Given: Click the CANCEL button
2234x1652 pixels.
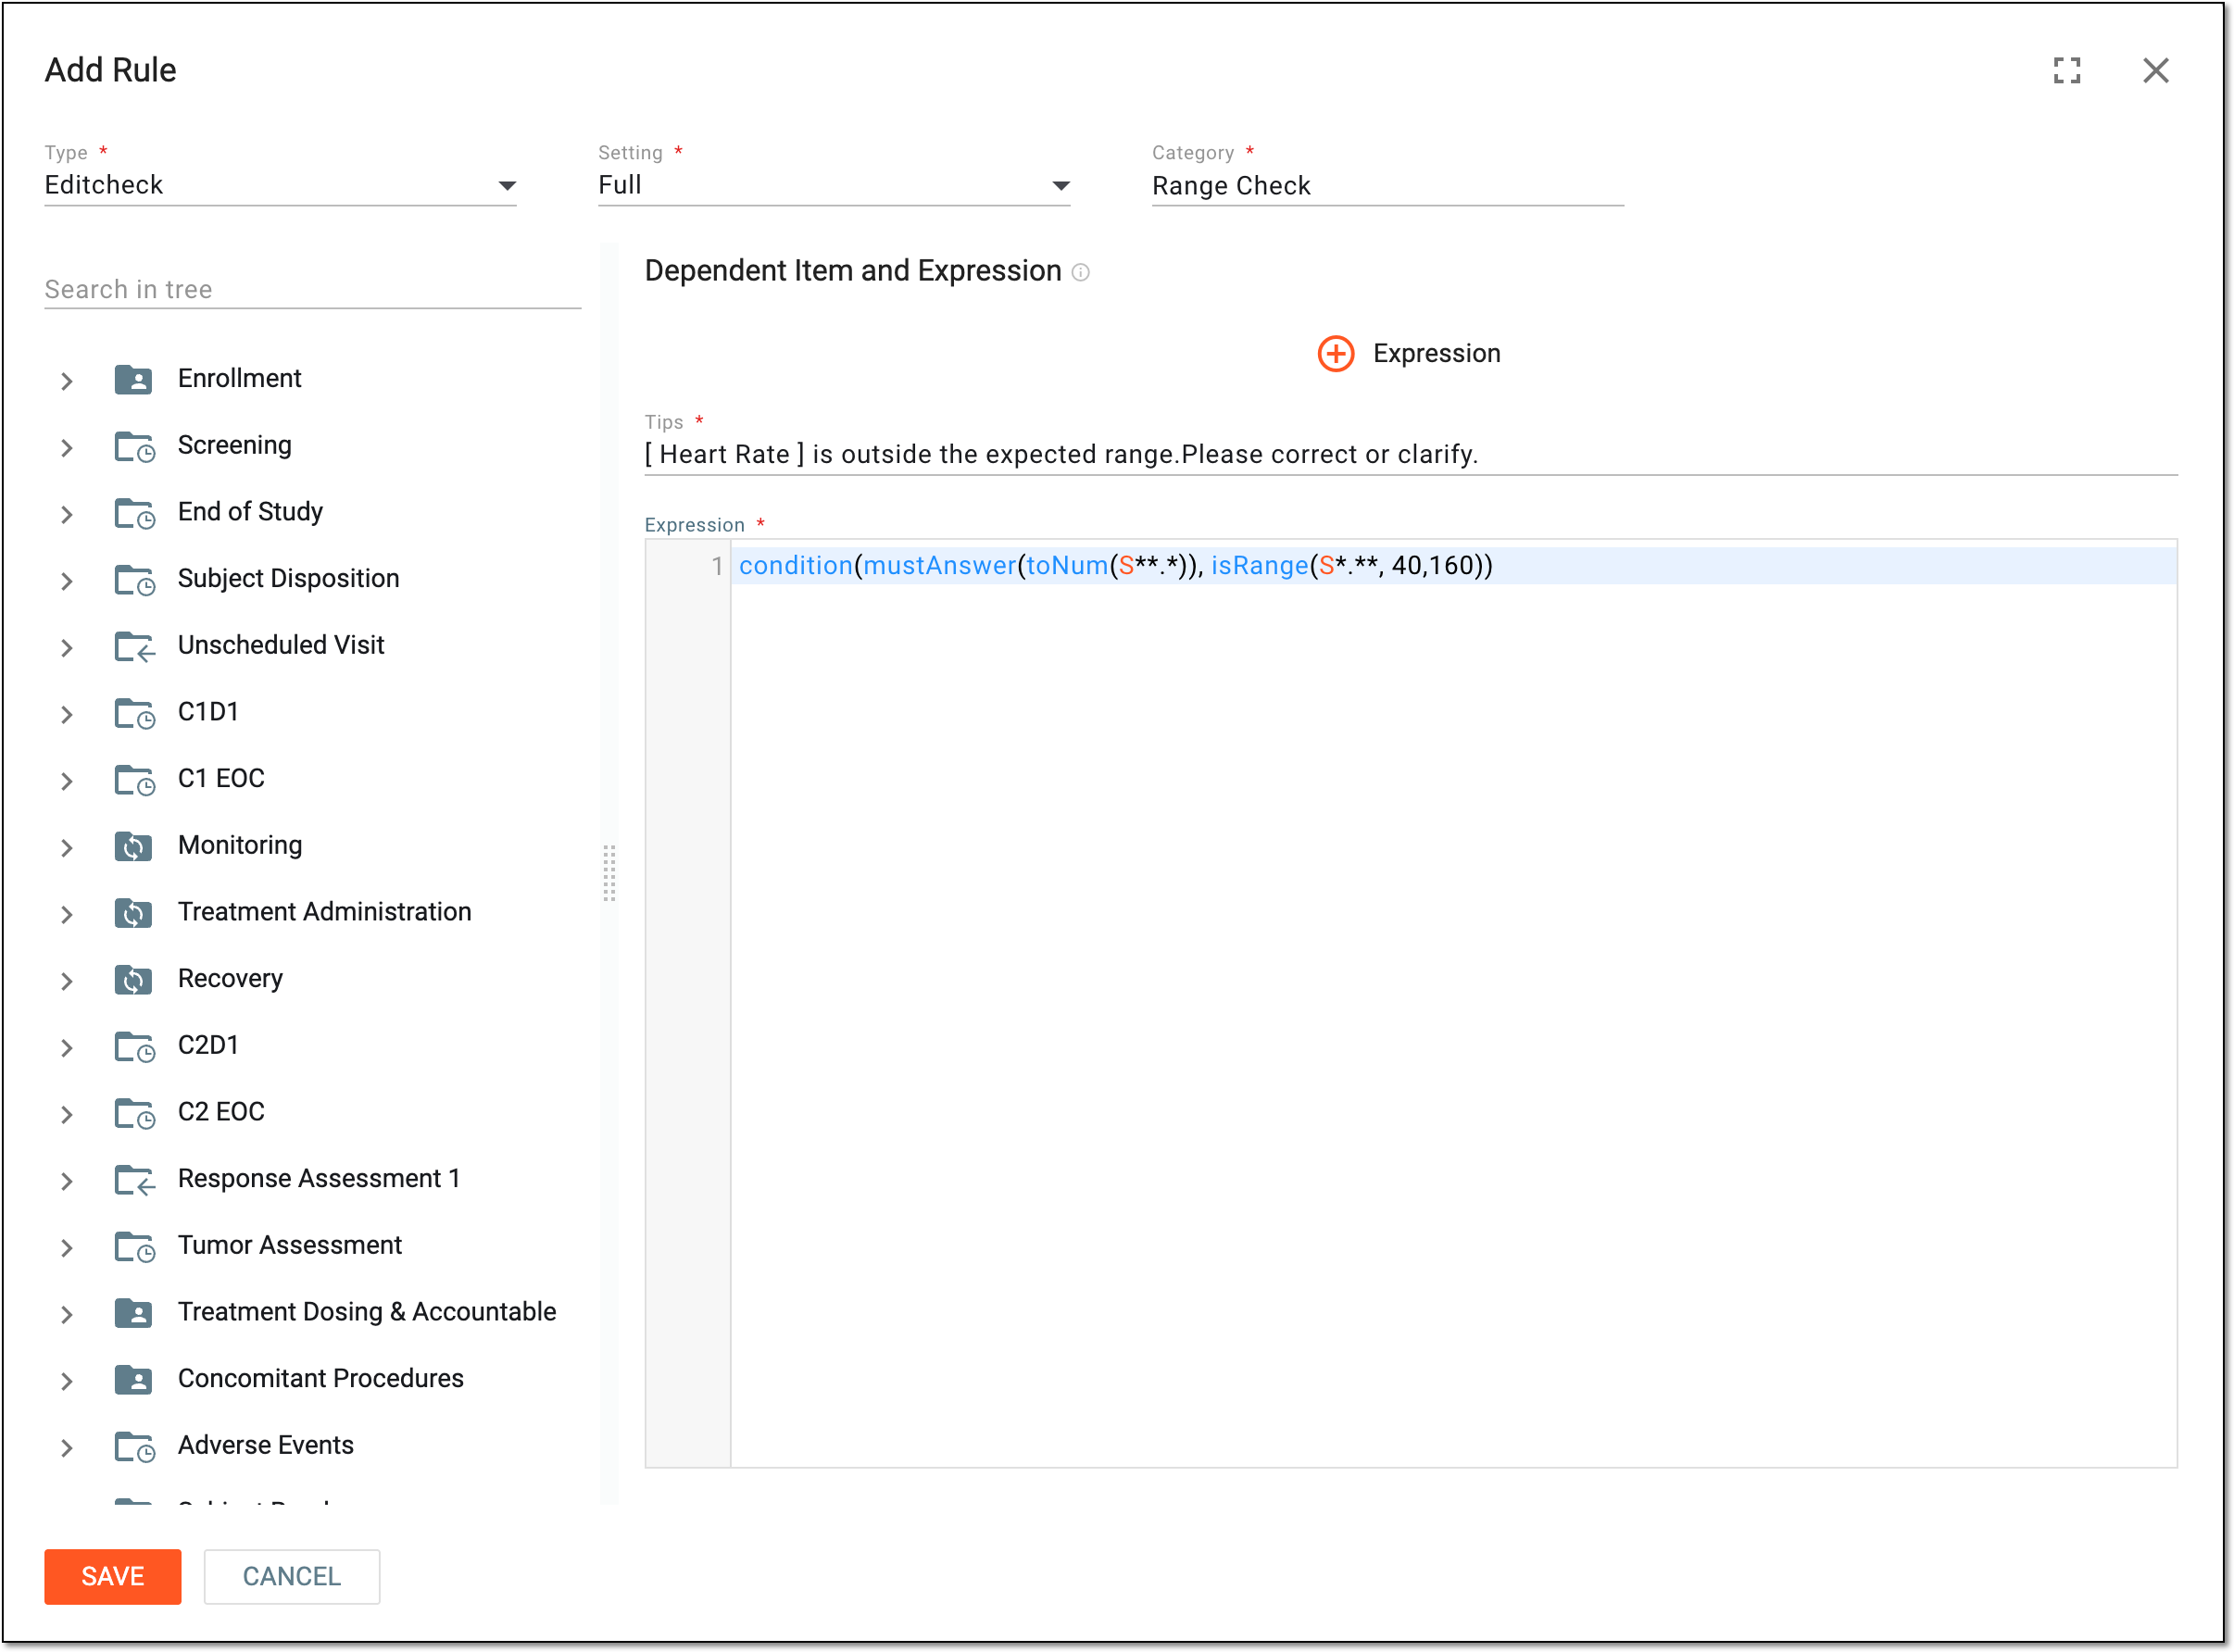Looking at the screenshot, I should coord(291,1576).
